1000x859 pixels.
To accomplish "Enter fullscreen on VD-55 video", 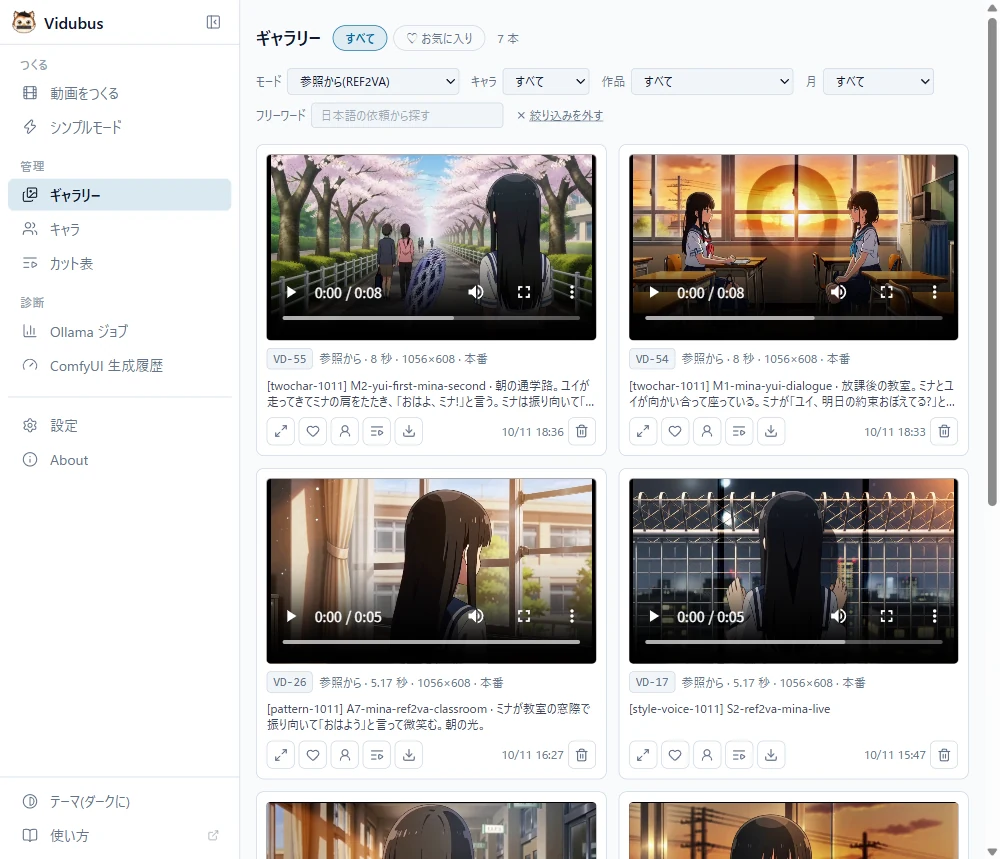I will (524, 292).
